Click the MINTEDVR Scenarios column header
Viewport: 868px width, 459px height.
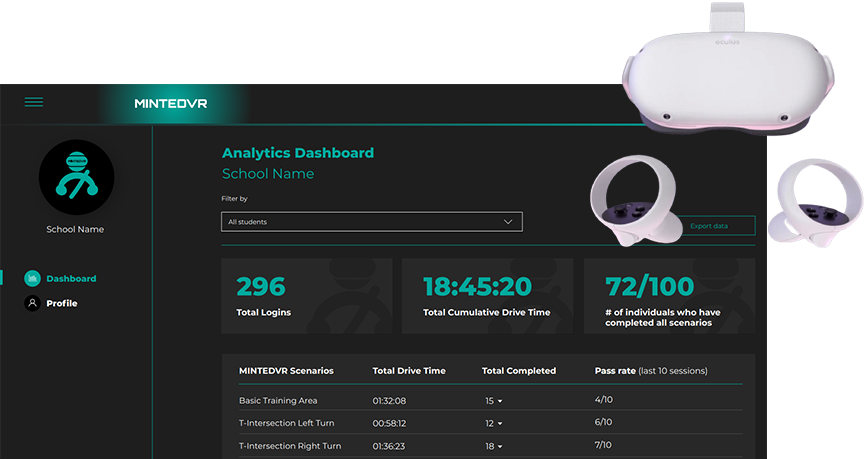click(286, 371)
